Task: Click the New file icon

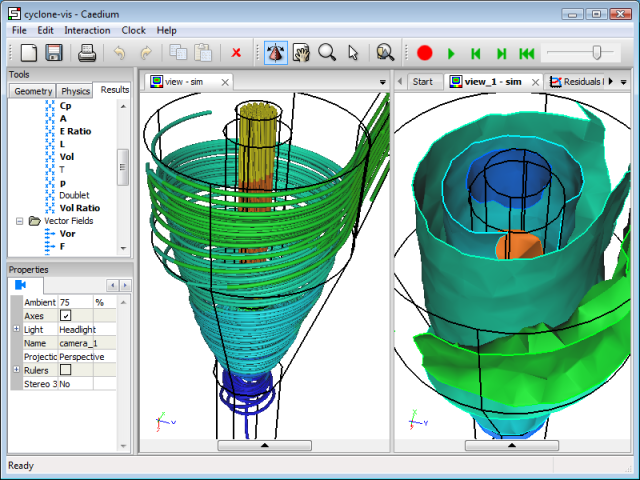Action: (x=28, y=53)
